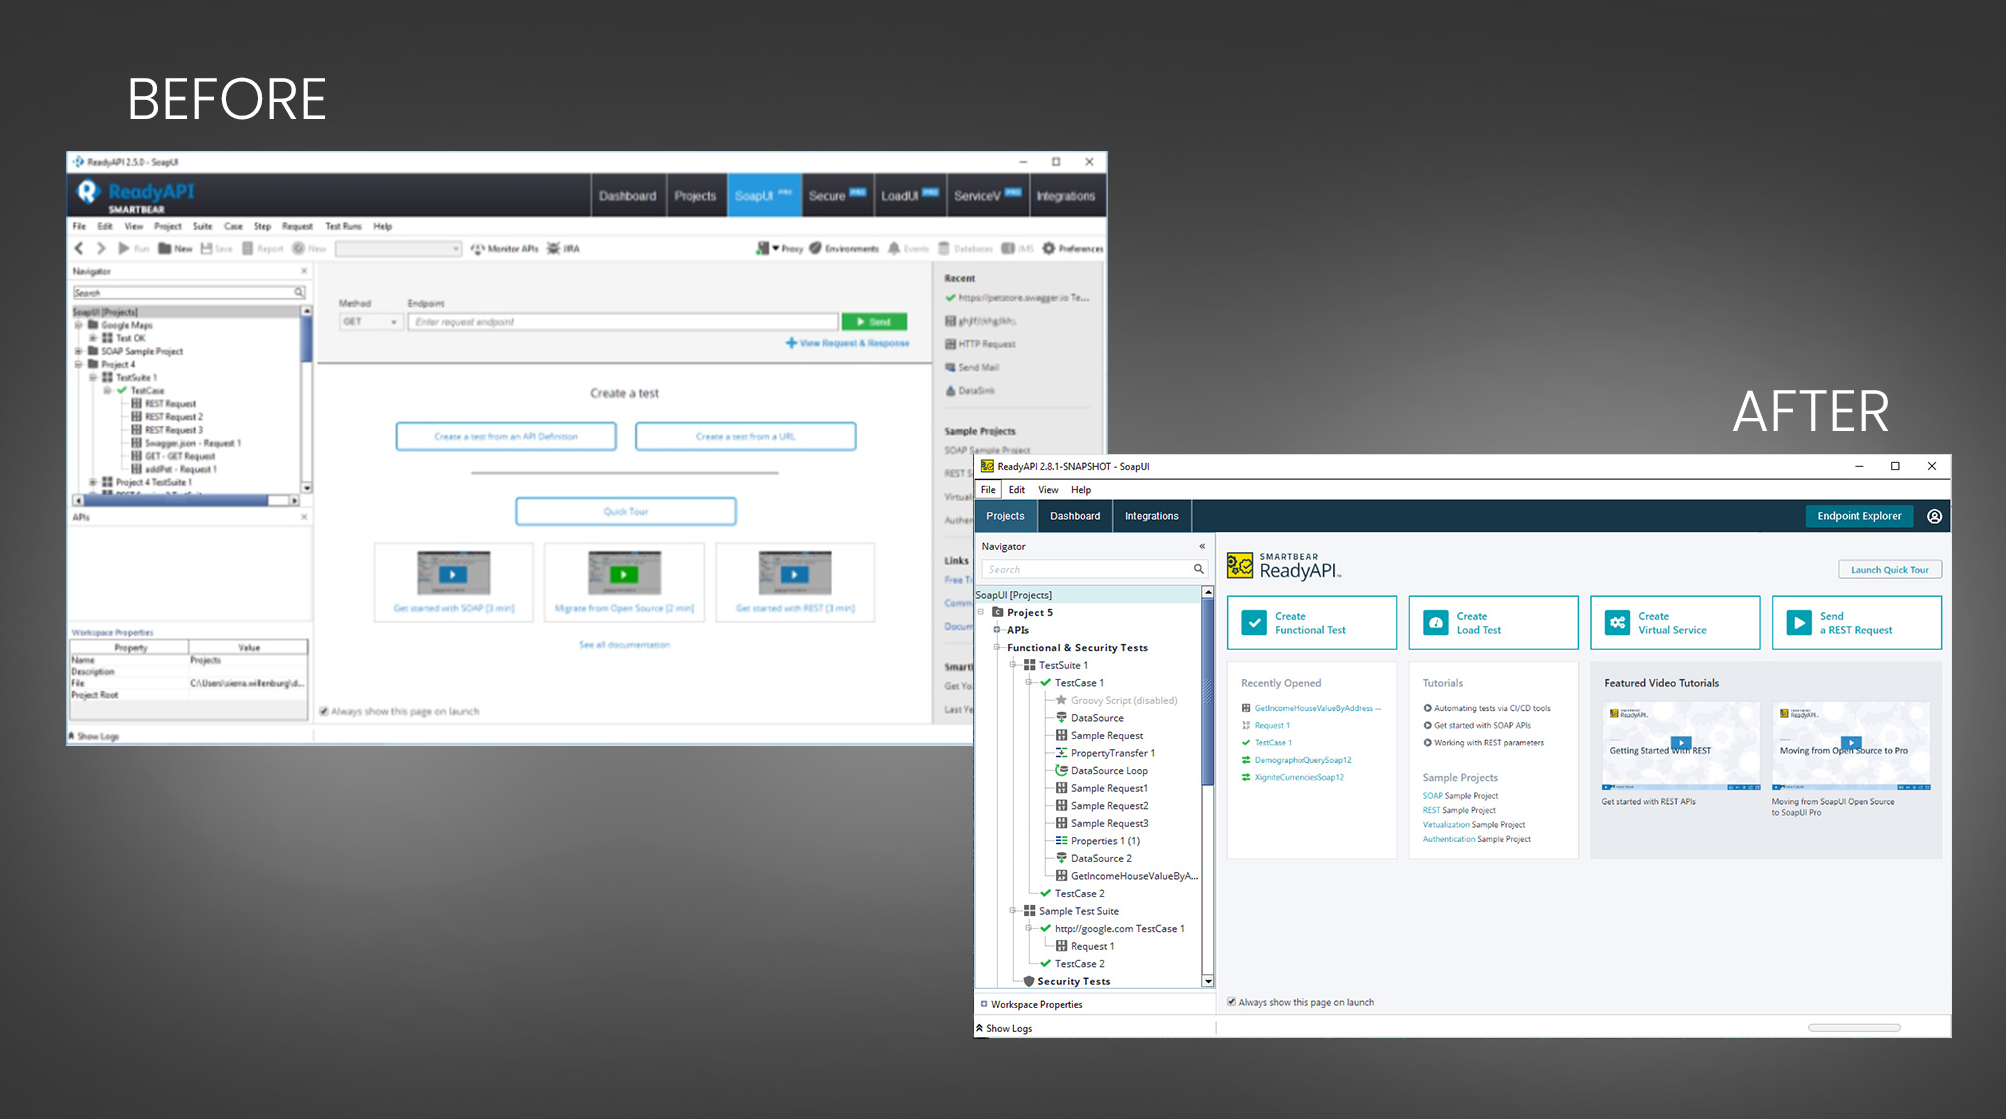Click the Send a REST Request play icon
The width and height of the screenshot is (2006, 1119).
[1798, 622]
